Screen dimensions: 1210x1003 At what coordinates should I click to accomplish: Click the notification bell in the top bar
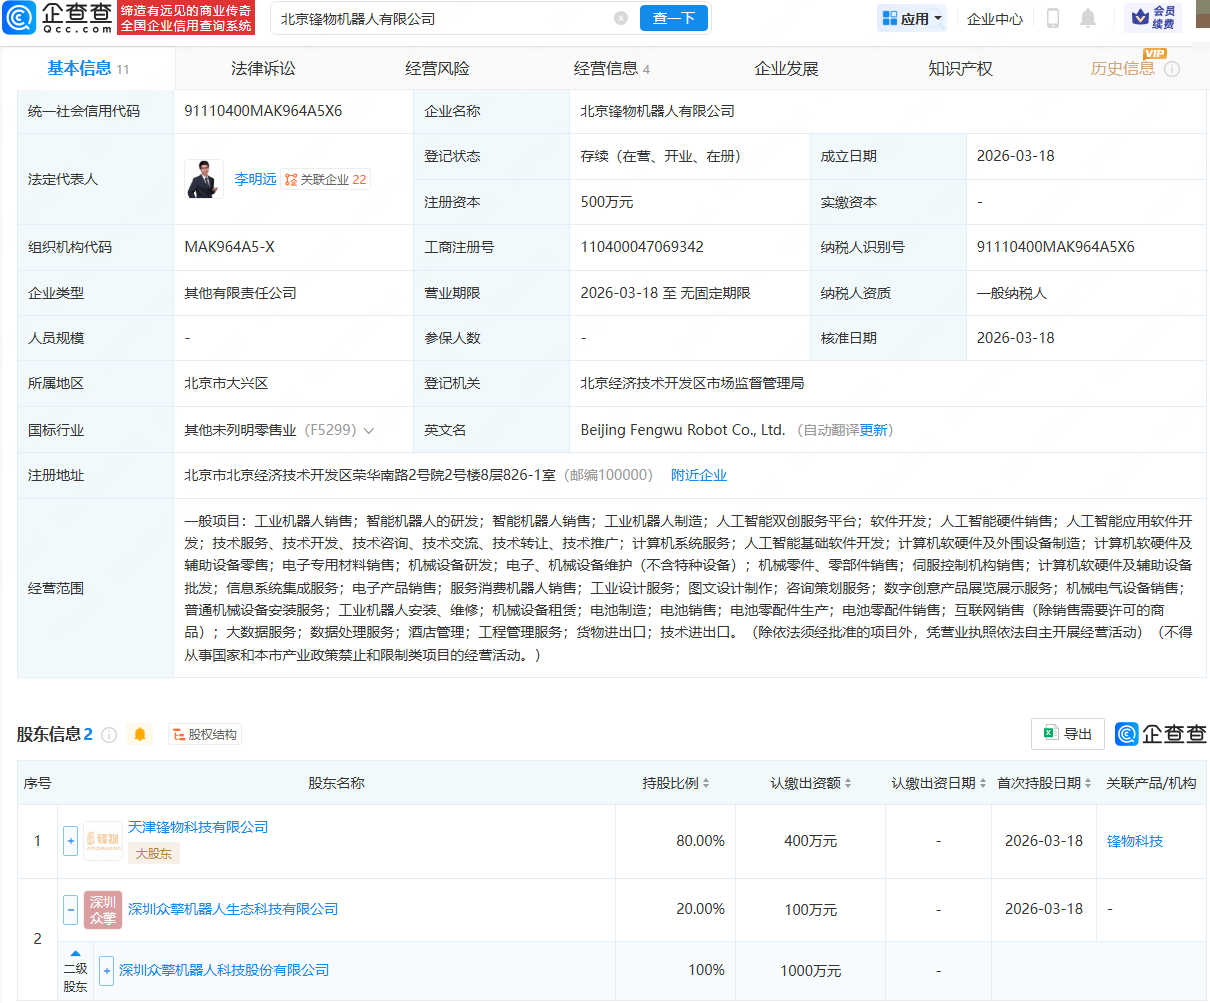tap(1087, 17)
